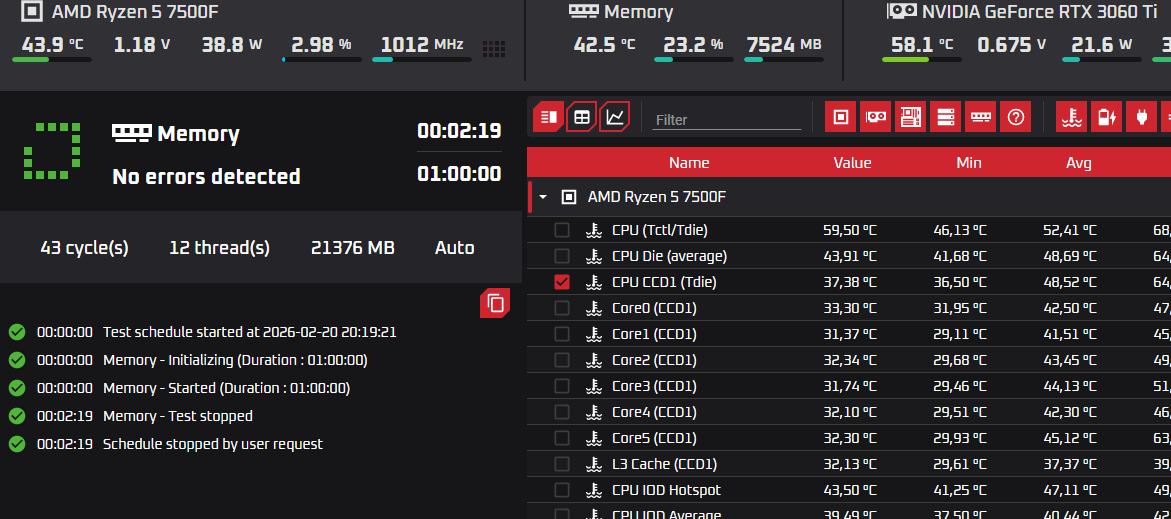Sort by the Avg column header
Viewport: 1171px width, 519px height.
click(1078, 163)
